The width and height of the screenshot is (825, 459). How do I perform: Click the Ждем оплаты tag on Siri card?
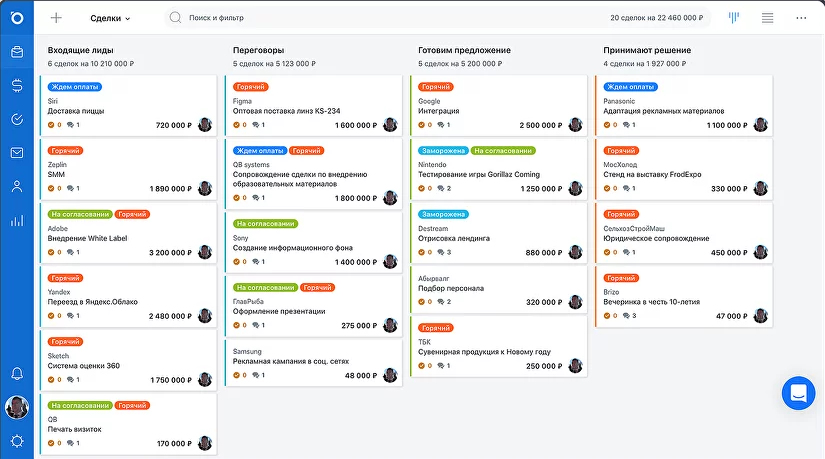coord(75,87)
